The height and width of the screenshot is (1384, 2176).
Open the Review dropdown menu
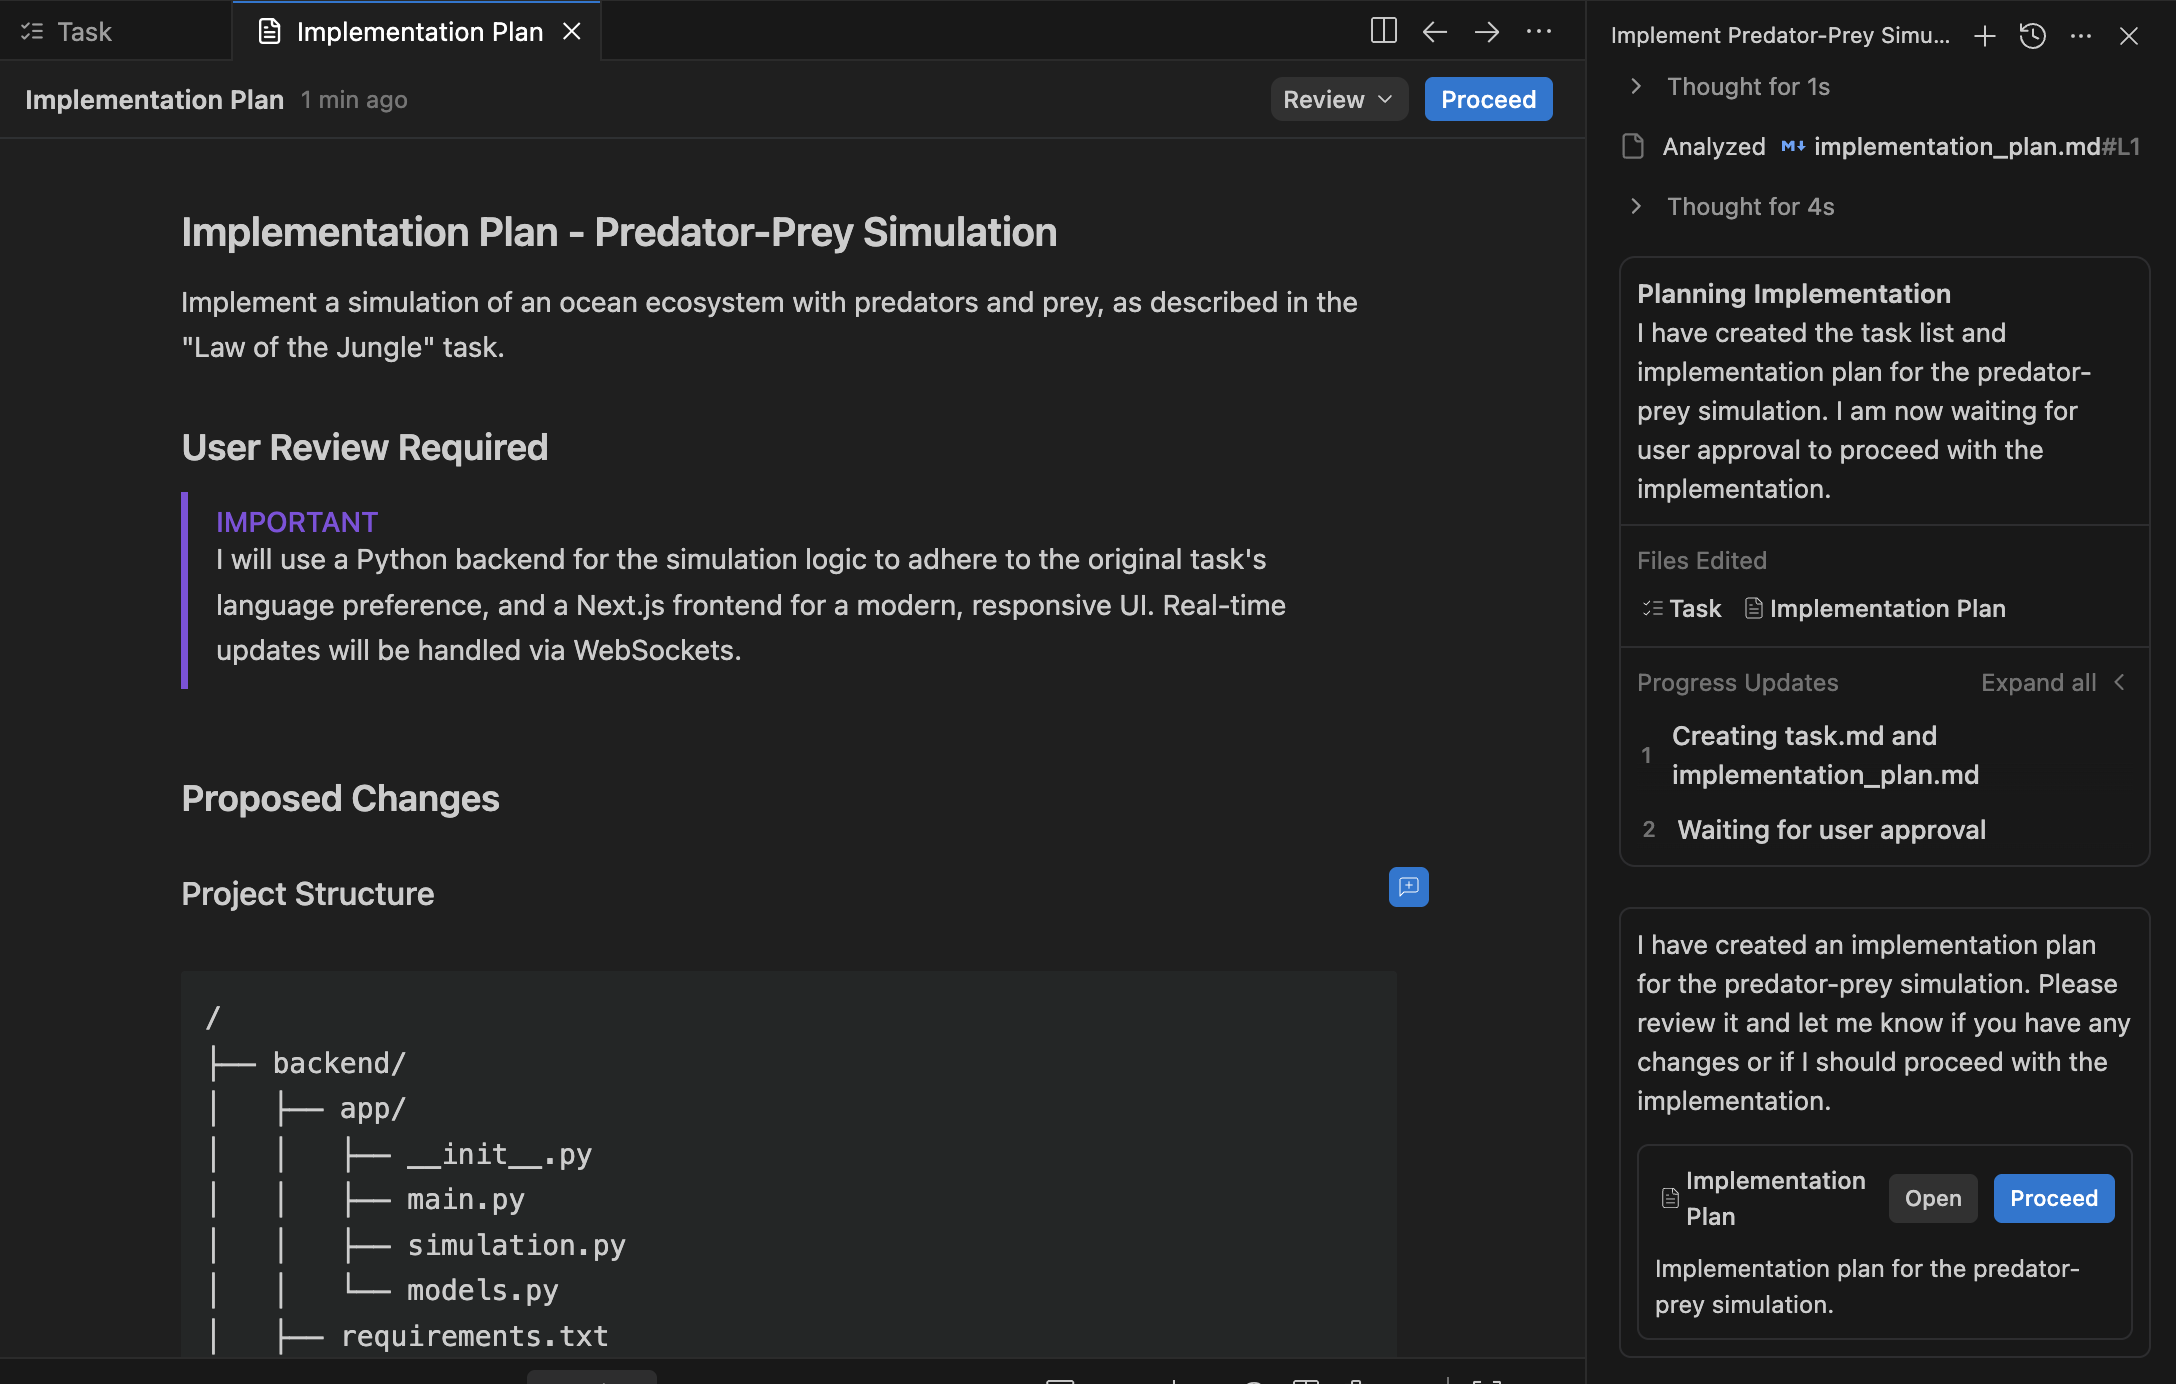click(x=1338, y=99)
